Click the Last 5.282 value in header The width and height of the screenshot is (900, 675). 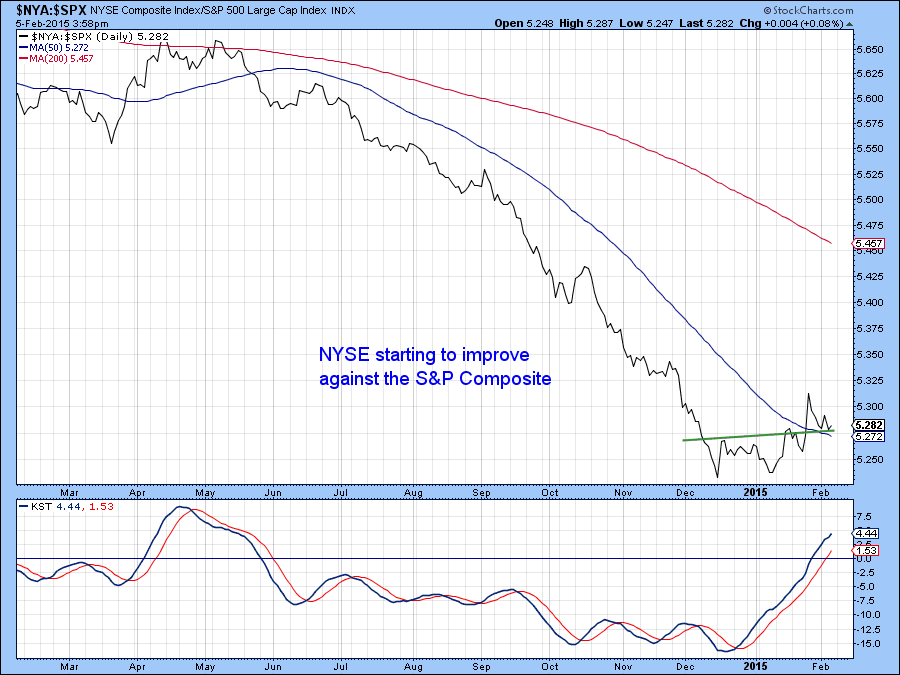pos(707,24)
